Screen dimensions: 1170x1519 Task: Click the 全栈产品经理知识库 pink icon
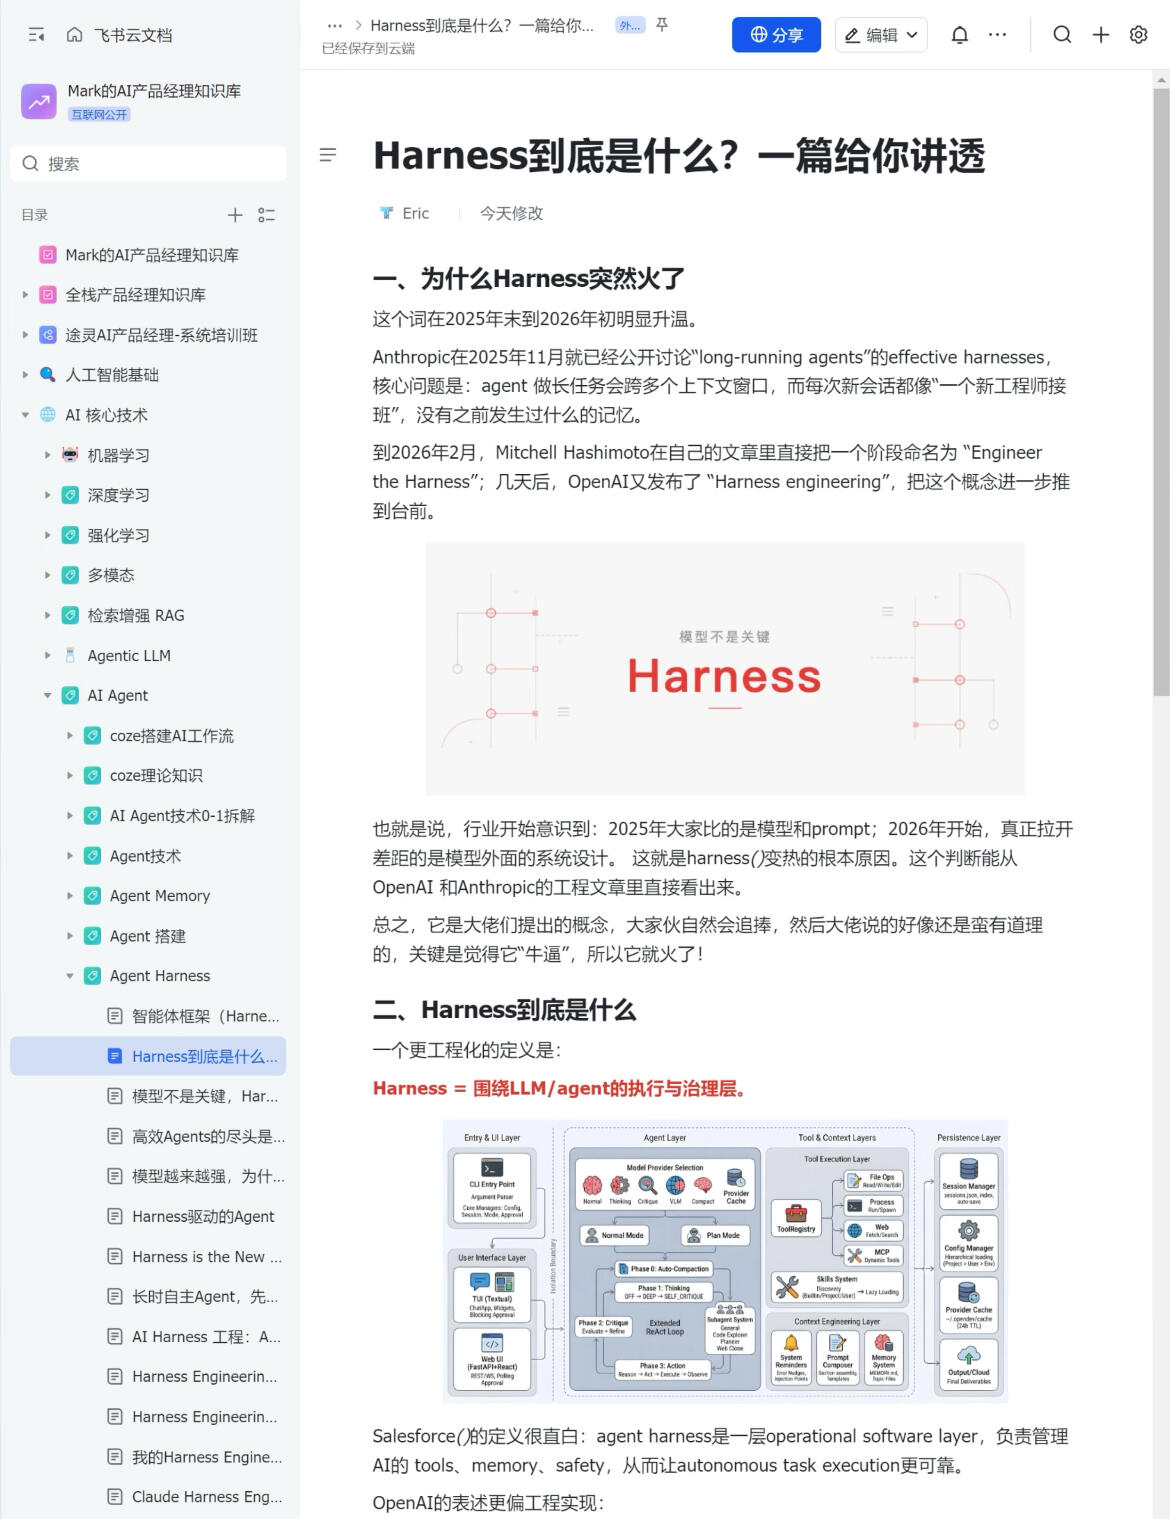[x=47, y=295]
